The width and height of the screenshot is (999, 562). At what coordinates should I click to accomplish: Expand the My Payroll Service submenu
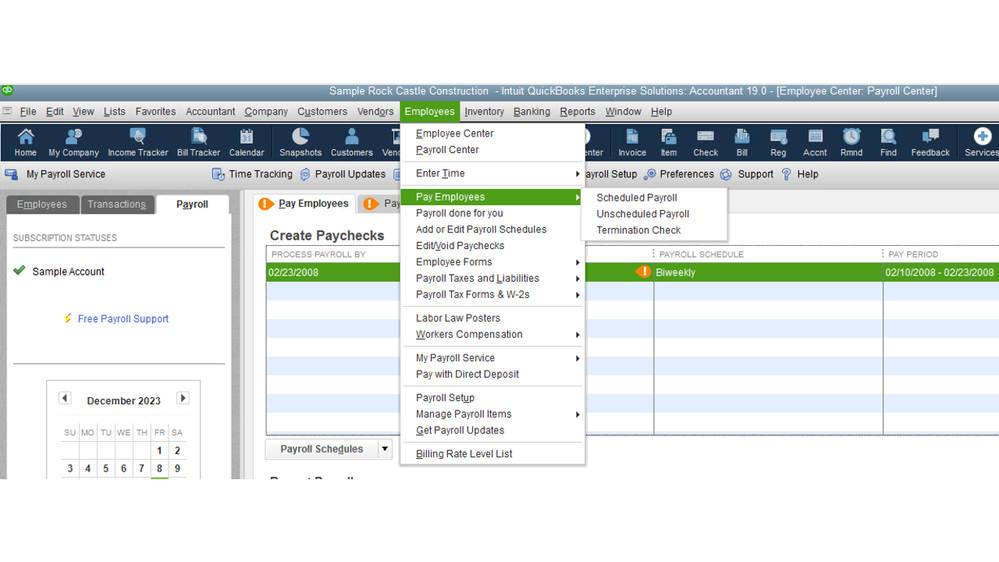pyautogui.click(x=492, y=358)
